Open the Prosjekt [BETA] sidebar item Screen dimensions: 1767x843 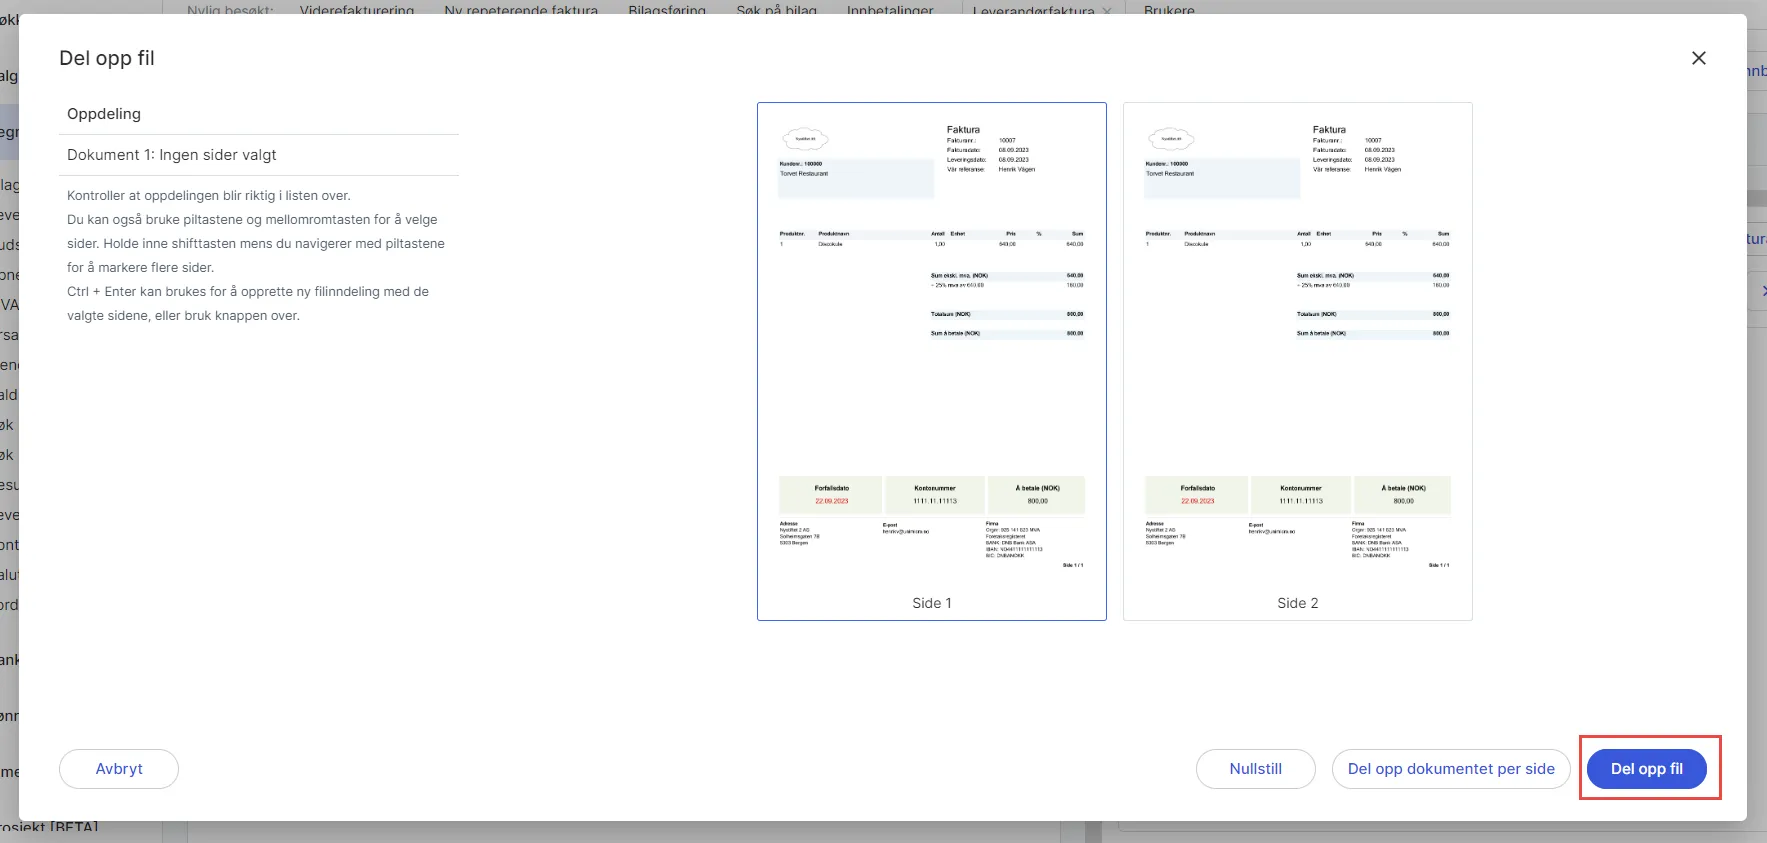(x=49, y=828)
